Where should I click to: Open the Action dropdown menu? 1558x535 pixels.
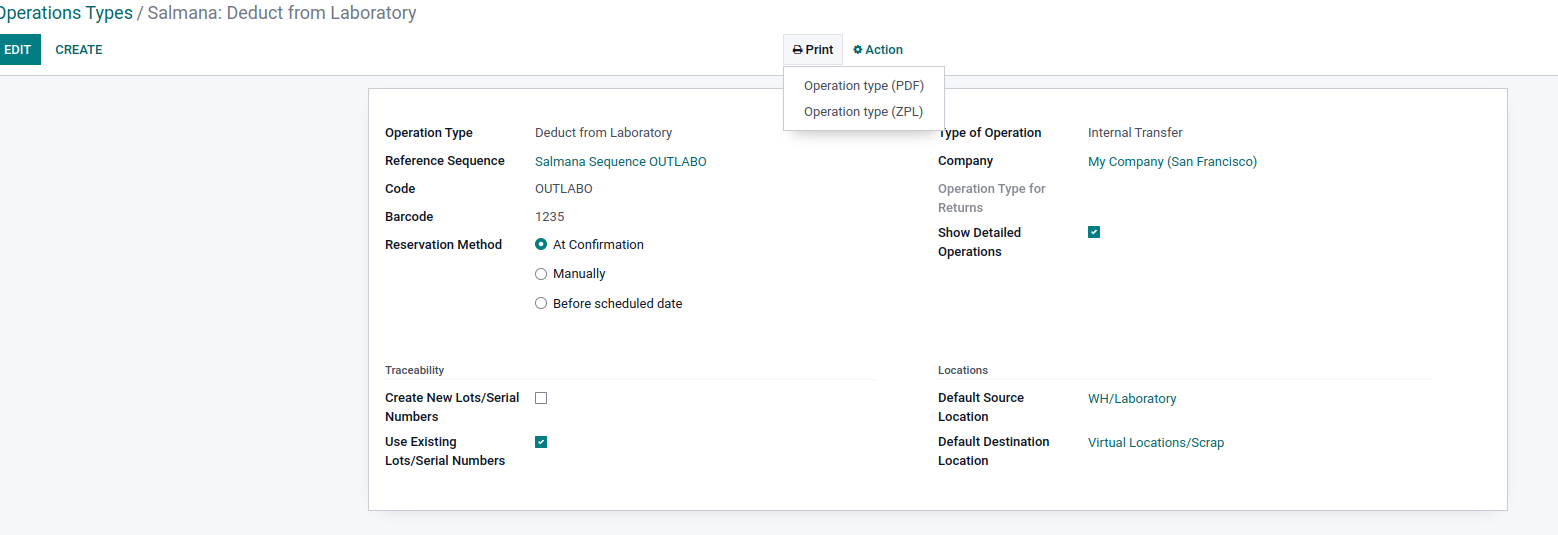[x=878, y=50]
